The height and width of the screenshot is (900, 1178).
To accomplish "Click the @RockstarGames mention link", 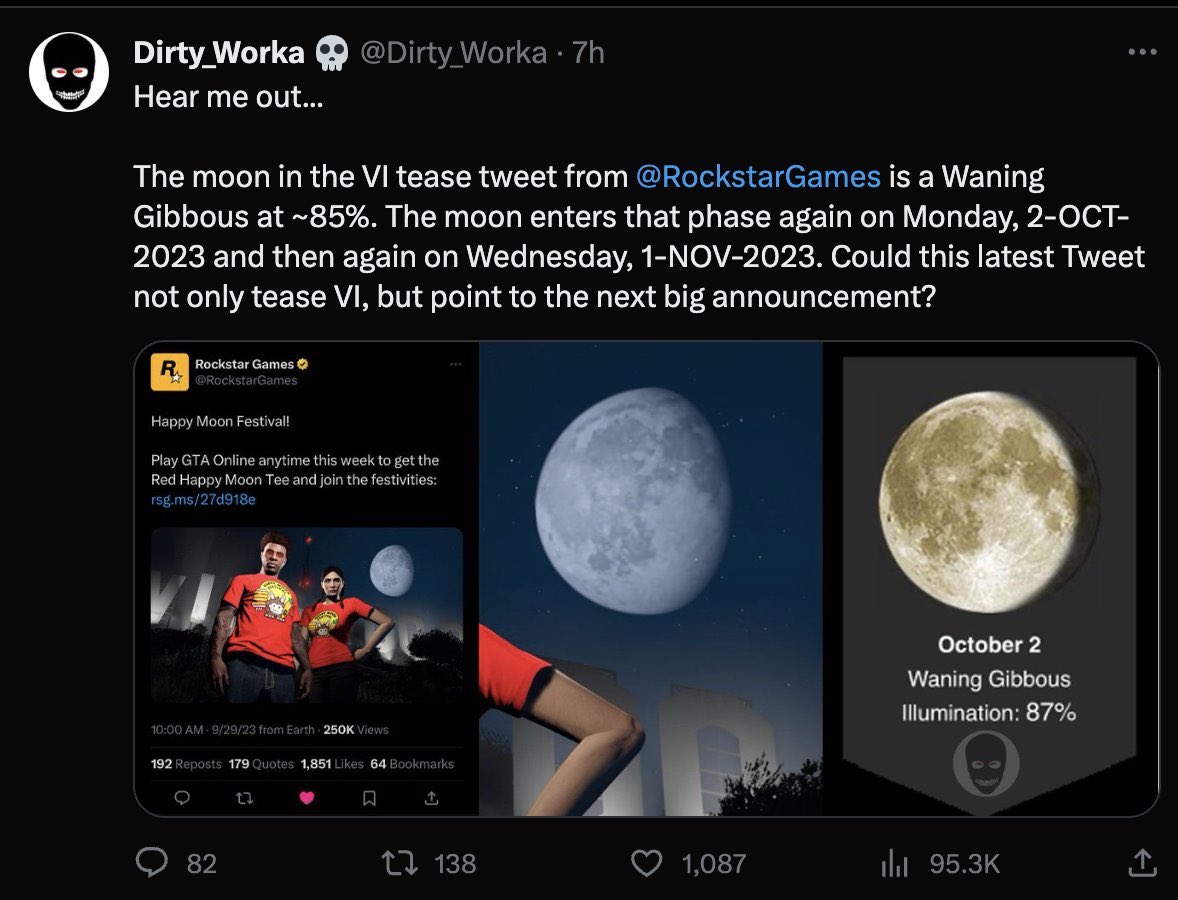I will tap(758, 177).
